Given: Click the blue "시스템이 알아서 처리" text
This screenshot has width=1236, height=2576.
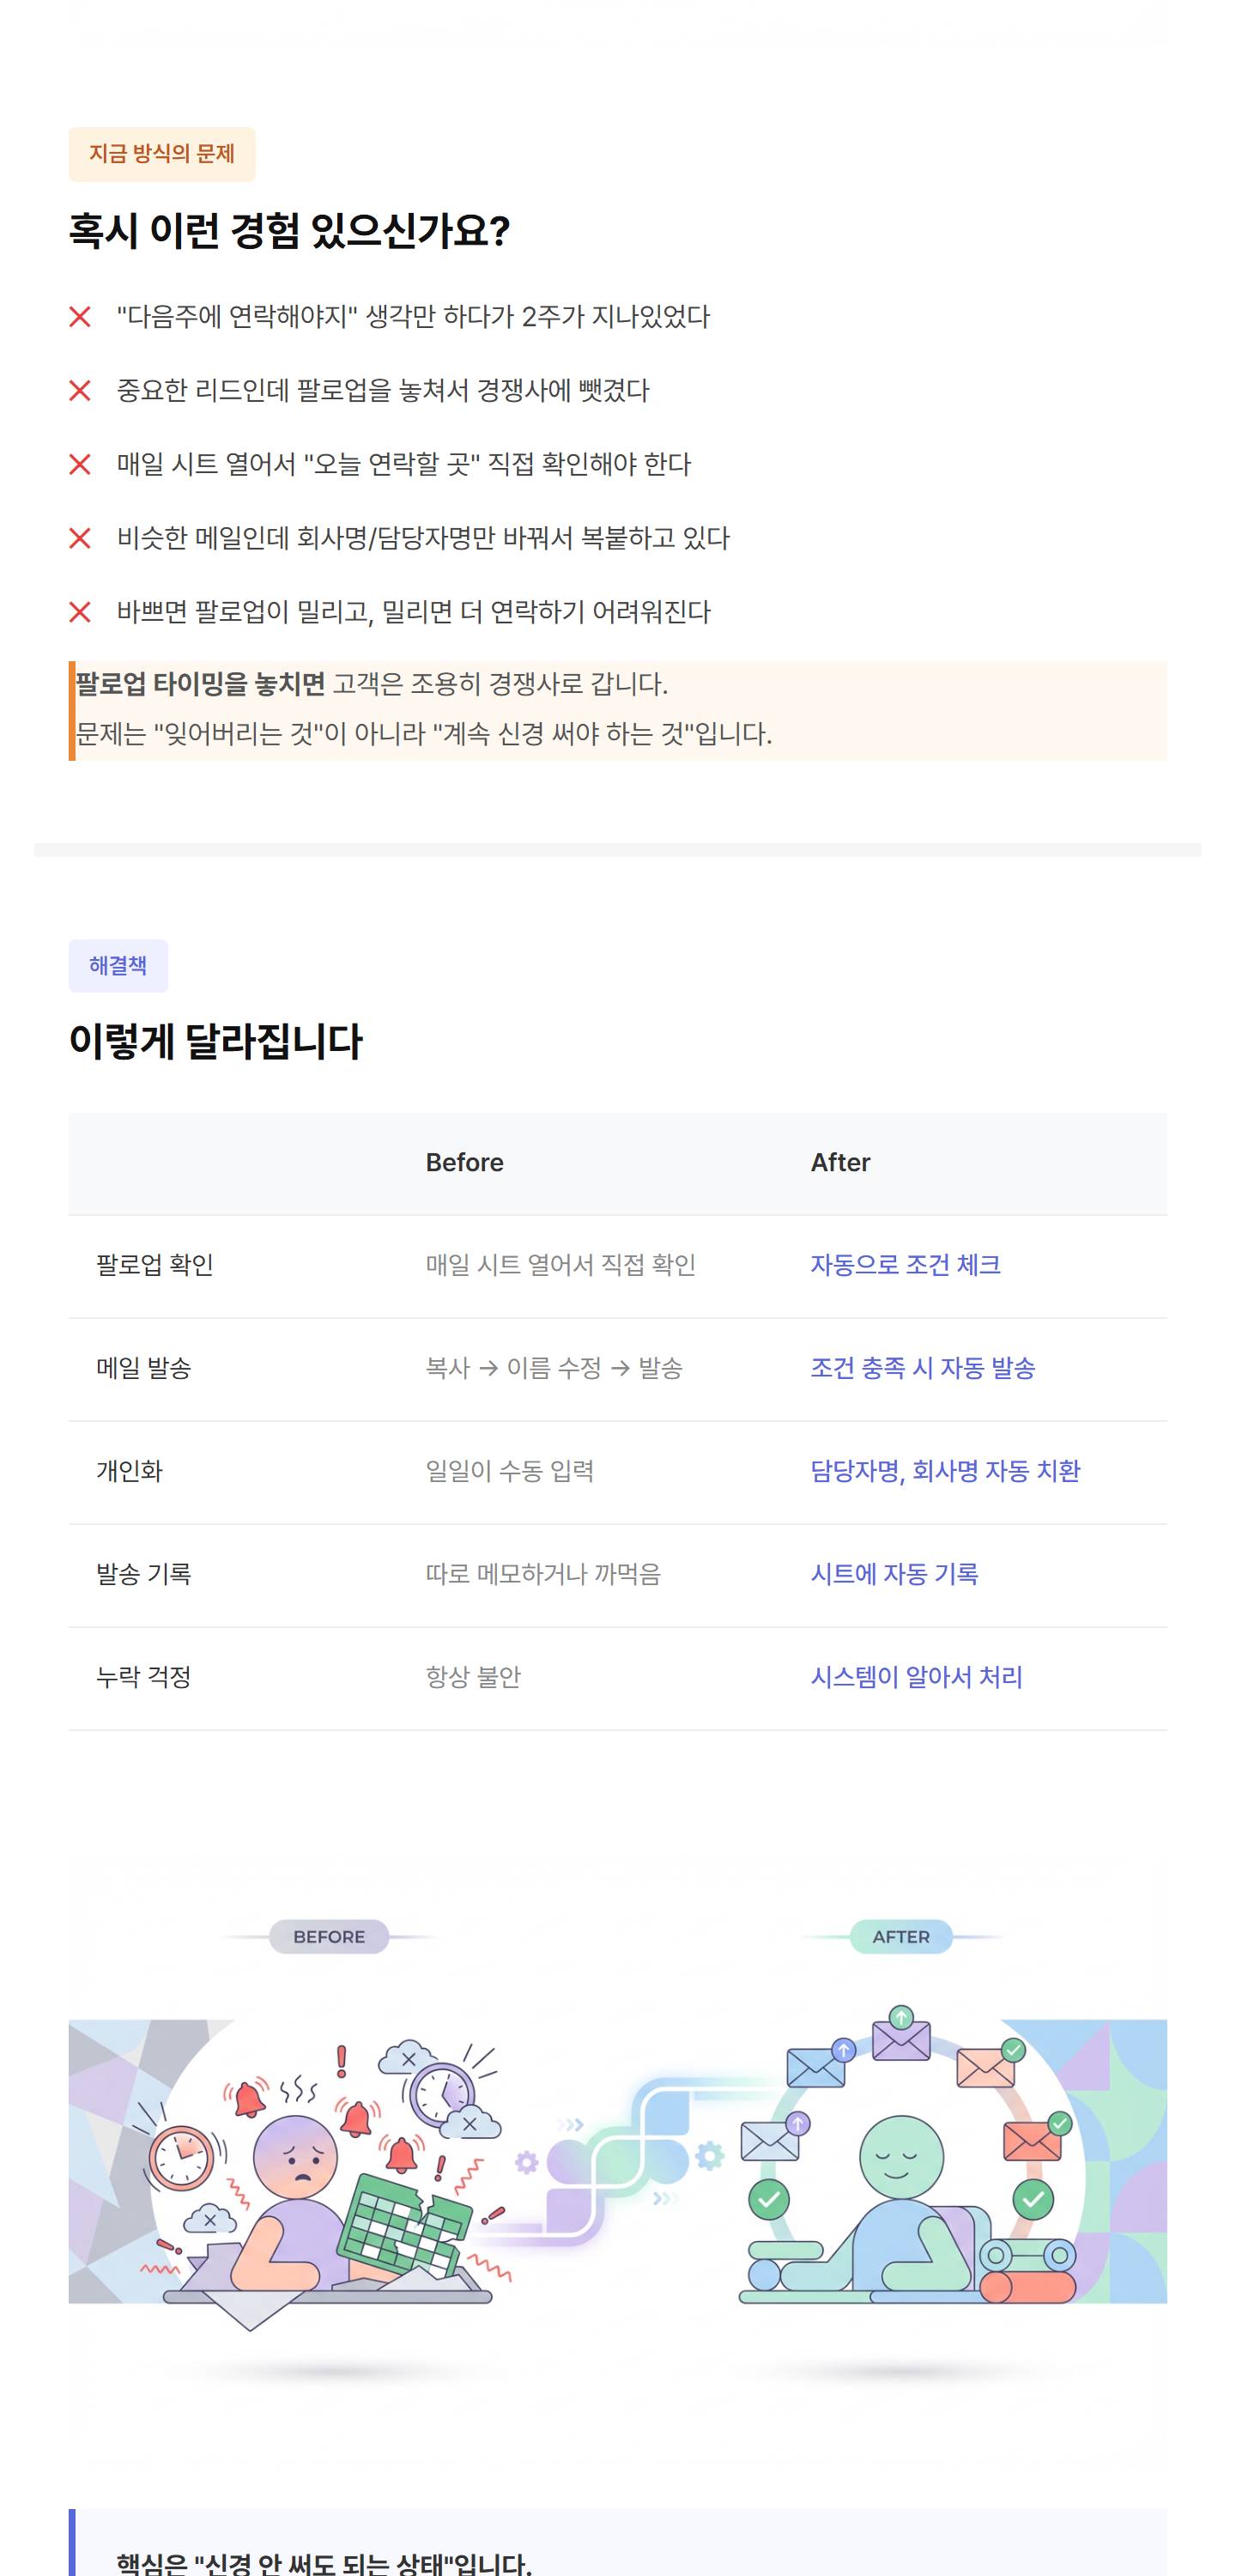Looking at the screenshot, I should pos(916,1677).
